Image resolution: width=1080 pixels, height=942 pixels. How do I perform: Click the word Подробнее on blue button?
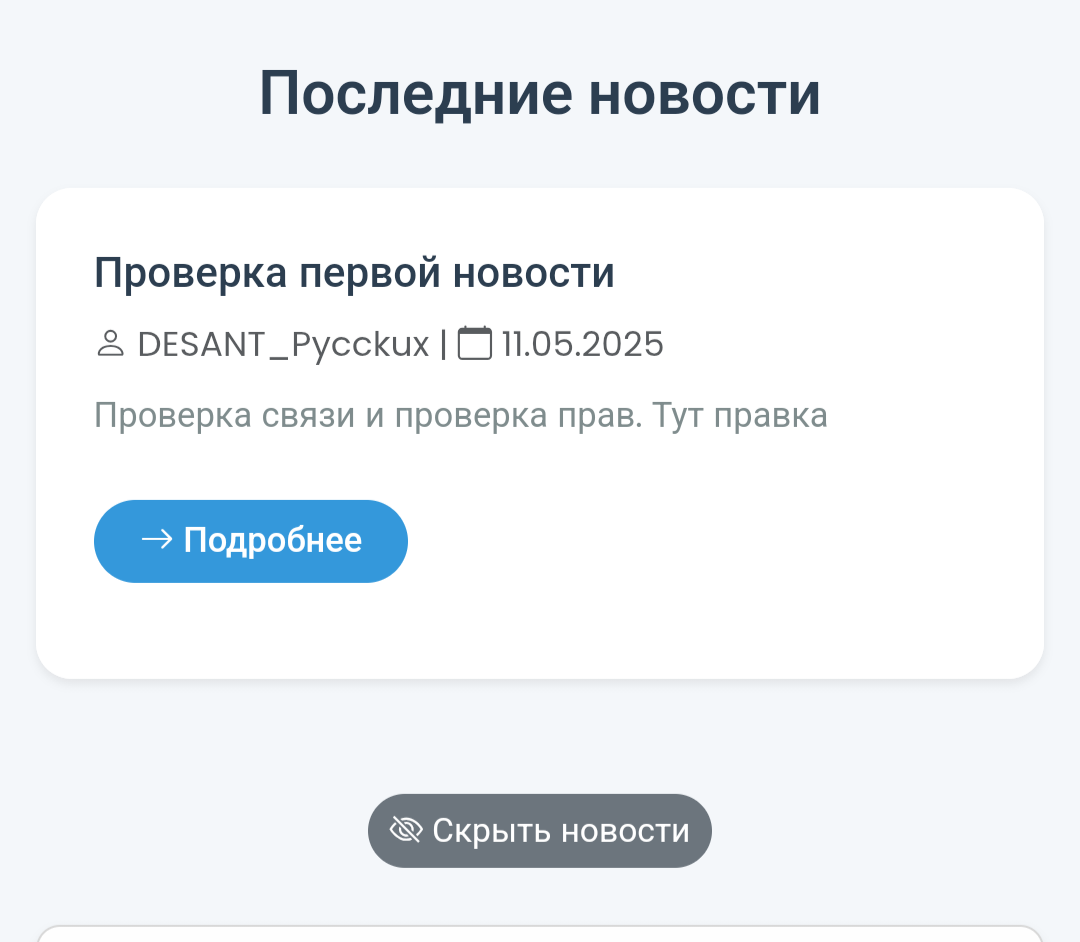[x=273, y=541]
